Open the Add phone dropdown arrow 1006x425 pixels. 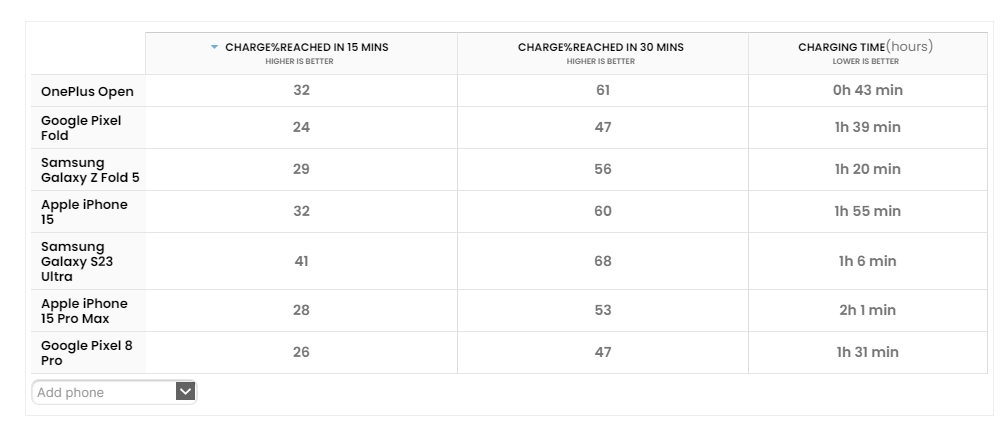click(185, 392)
